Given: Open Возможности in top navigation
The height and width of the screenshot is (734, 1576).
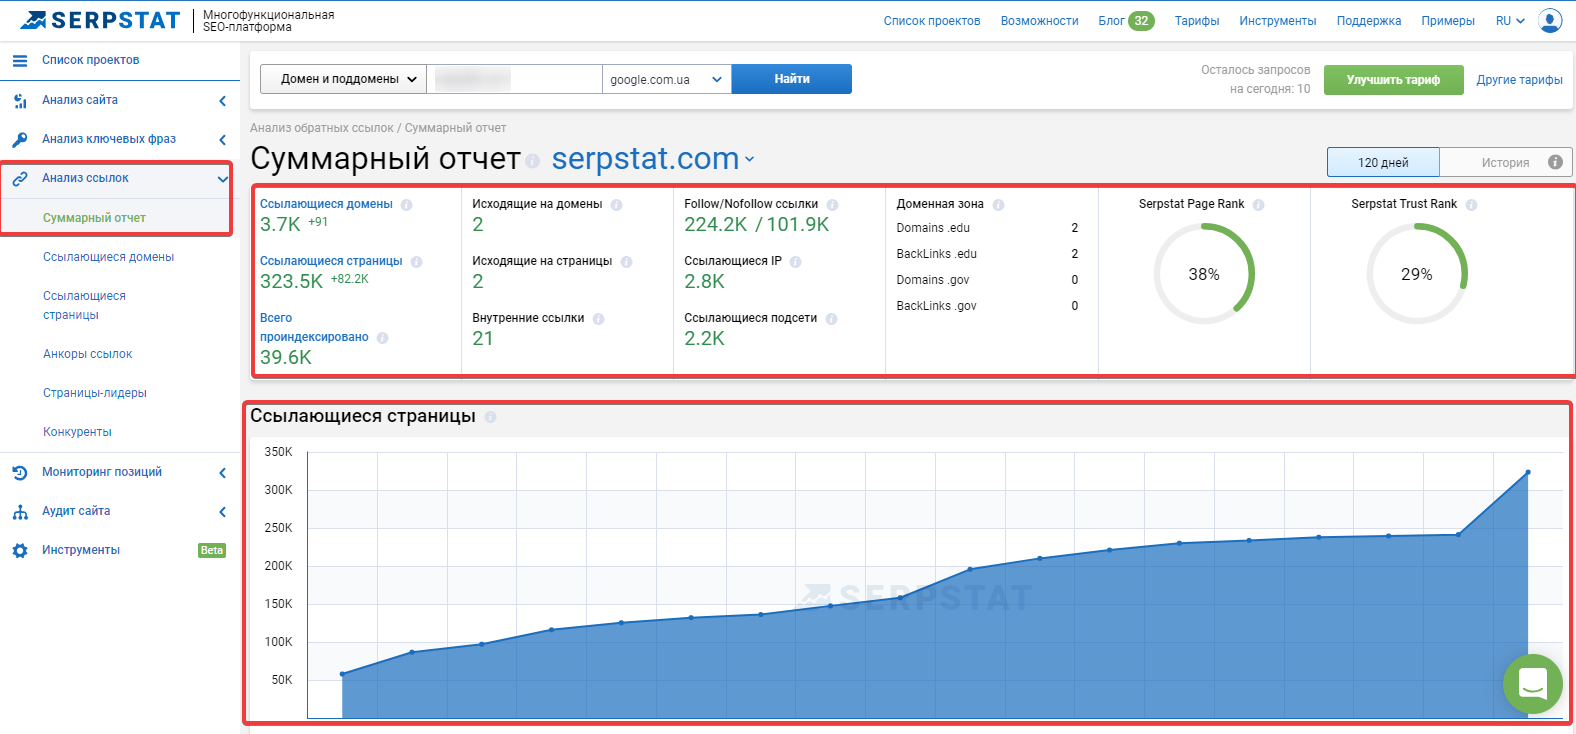Looking at the screenshot, I should [1039, 21].
